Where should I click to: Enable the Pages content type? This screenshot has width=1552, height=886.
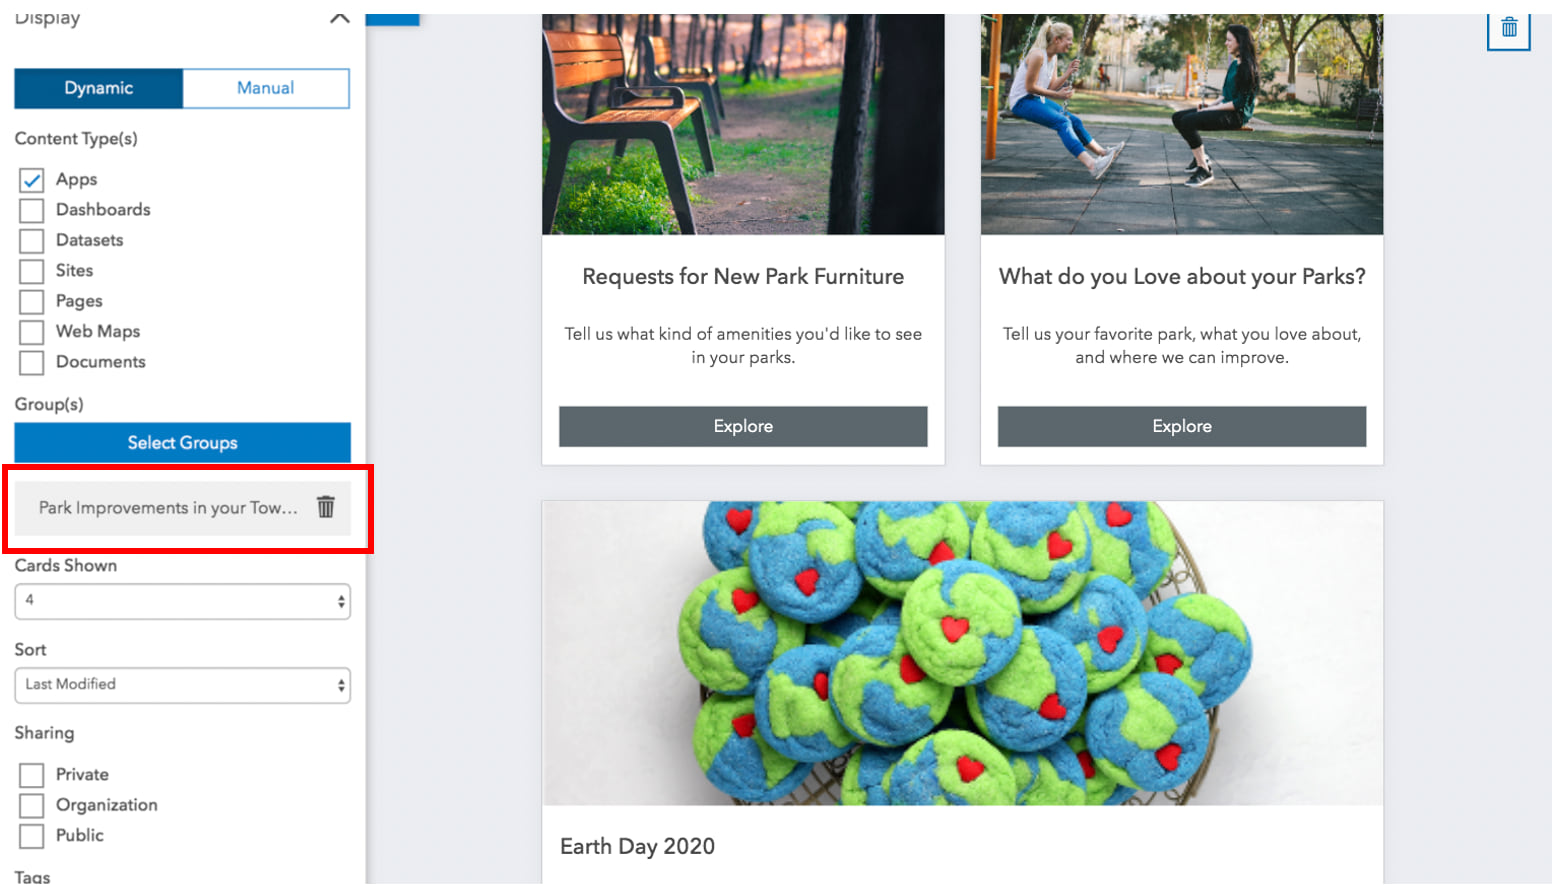(32, 302)
